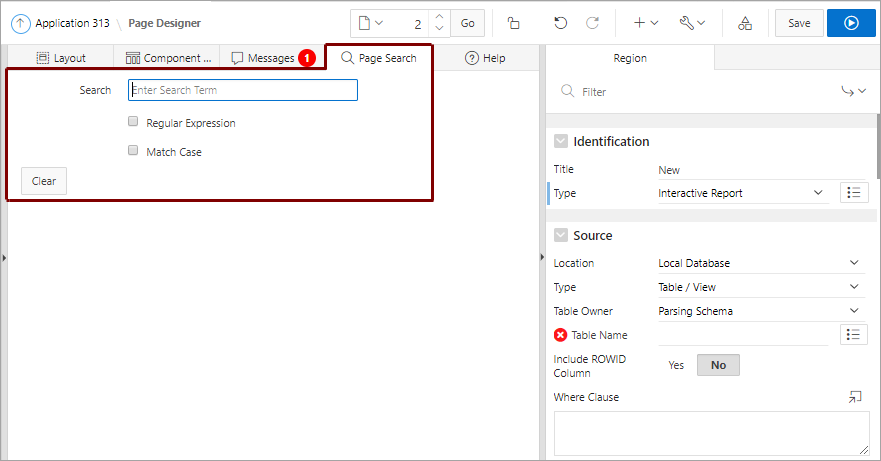Click the Table Name error icon
Image resolution: width=881 pixels, height=461 pixels.
coord(560,335)
